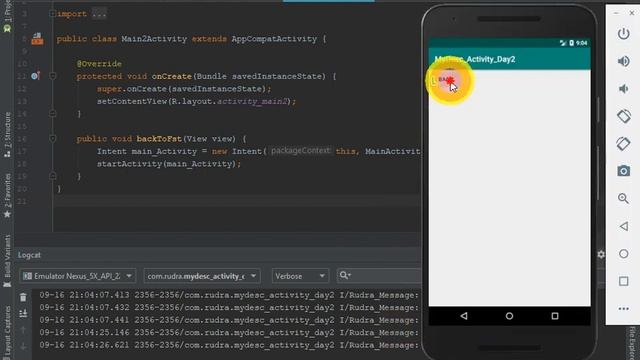Screen dimensions: 640x360
Task: Close the emulator toolbar window
Action: tap(631, 13)
